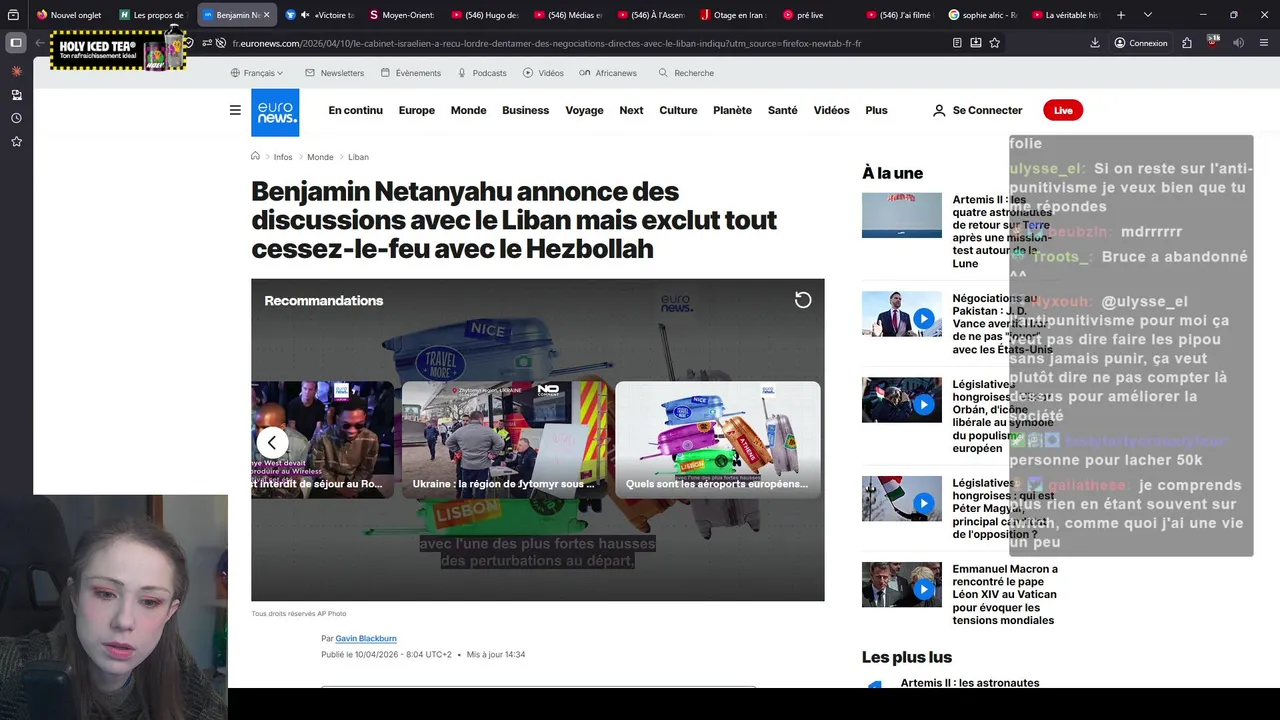Open the Vidéos main navigation item
This screenshot has width=1280, height=720.
[831, 110]
